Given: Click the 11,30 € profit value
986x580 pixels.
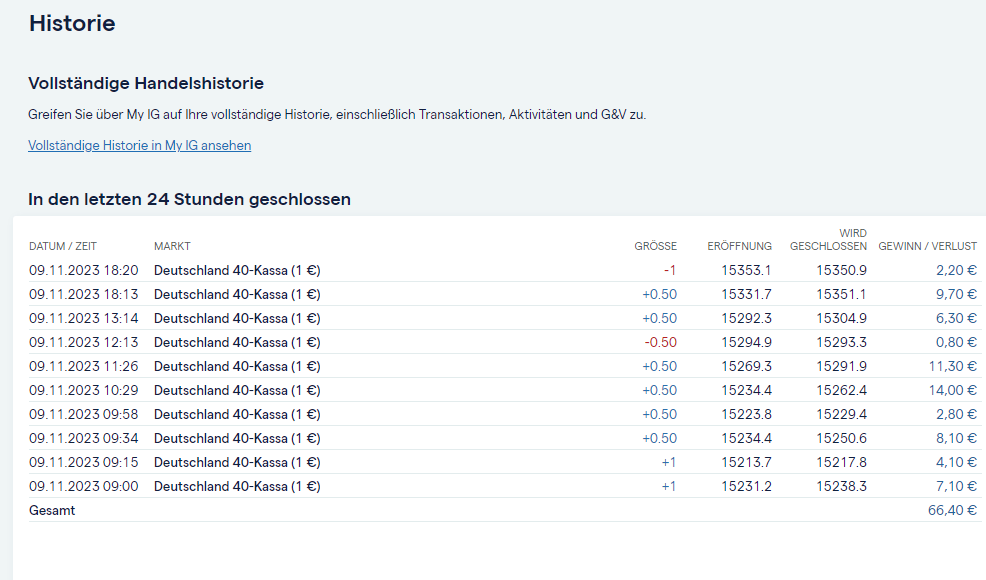Looking at the screenshot, I should pyautogui.click(x=951, y=366).
